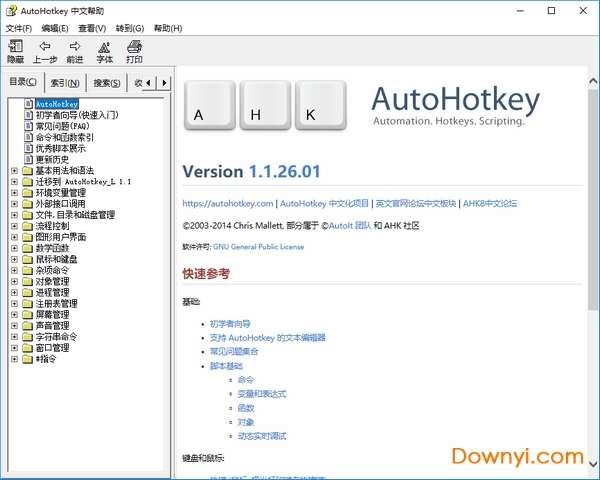Expand the 对象管理 tree node

coord(15,281)
